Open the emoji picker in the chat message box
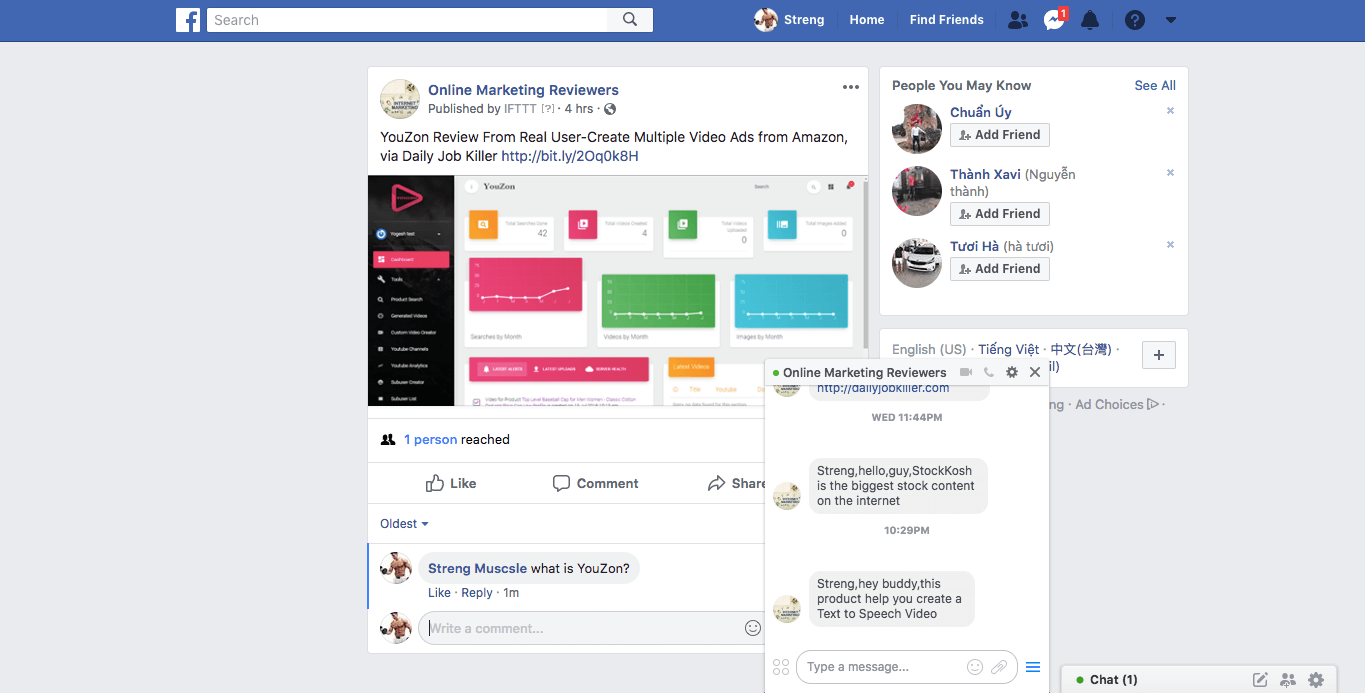 [x=975, y=667]
